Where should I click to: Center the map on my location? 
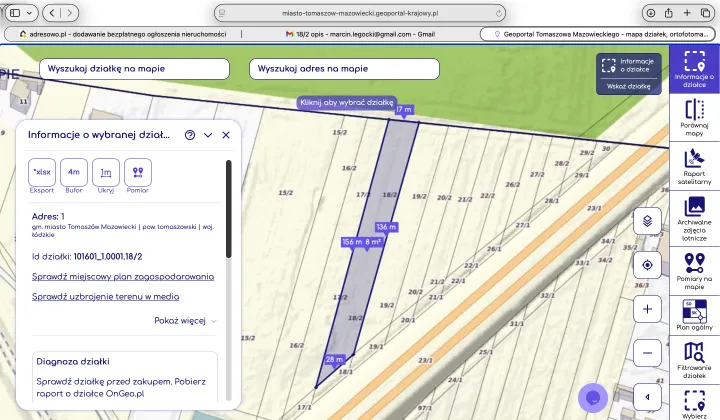point(647,265)
